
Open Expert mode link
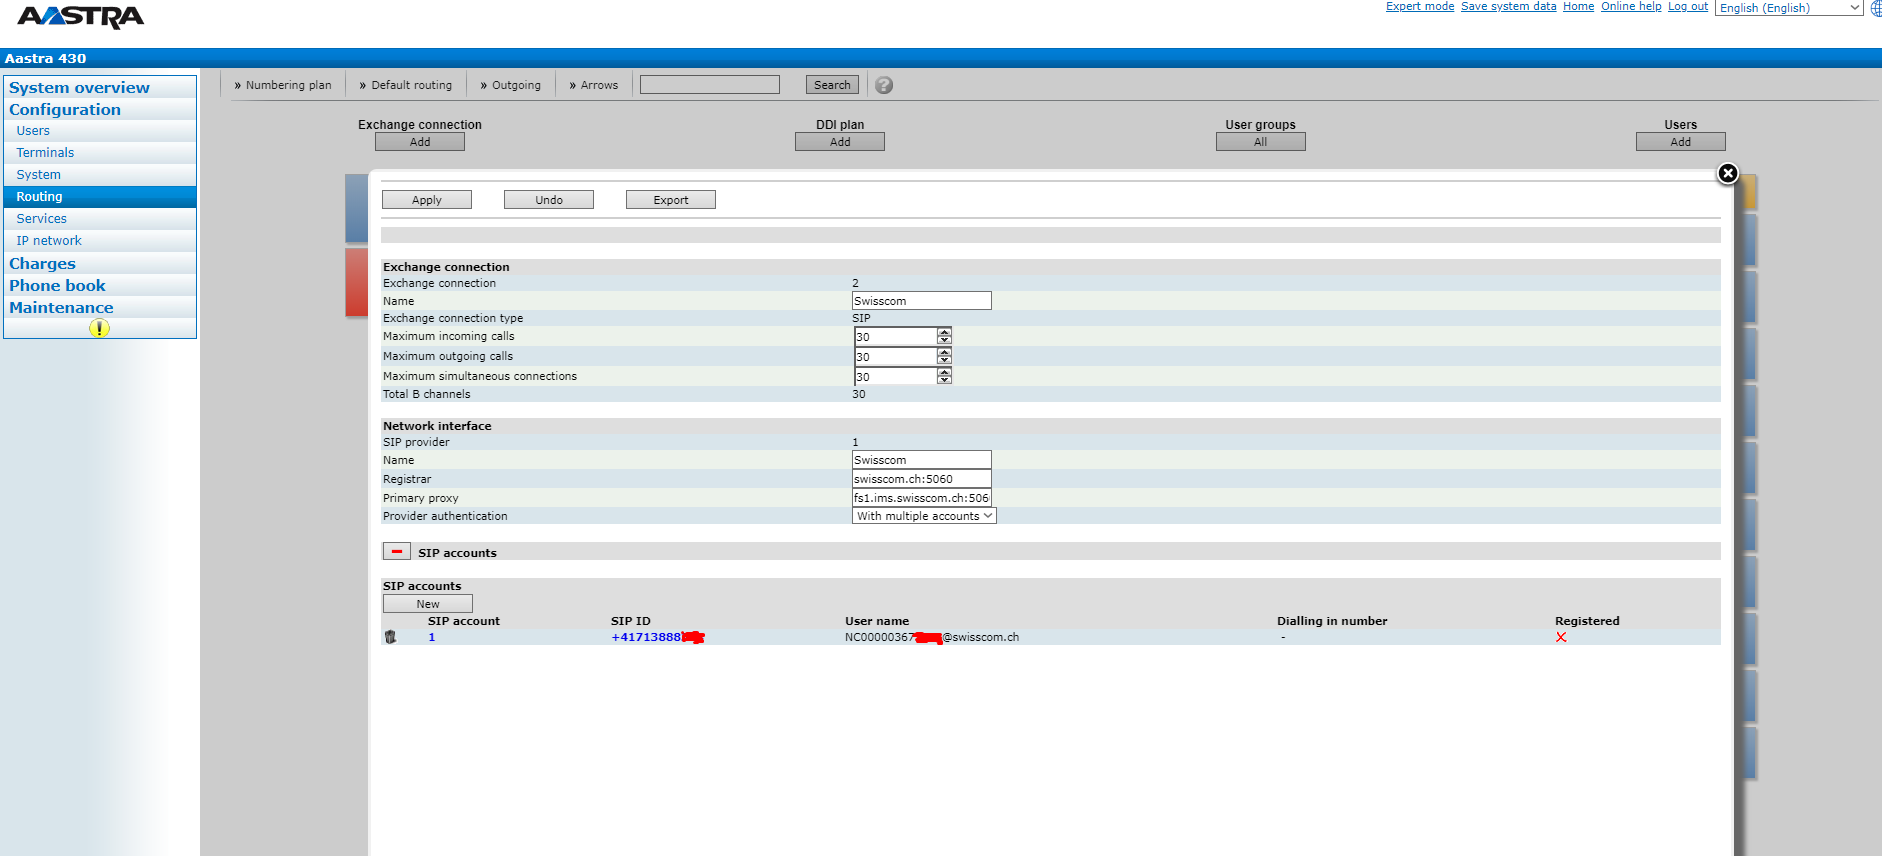coord(1420,6)
